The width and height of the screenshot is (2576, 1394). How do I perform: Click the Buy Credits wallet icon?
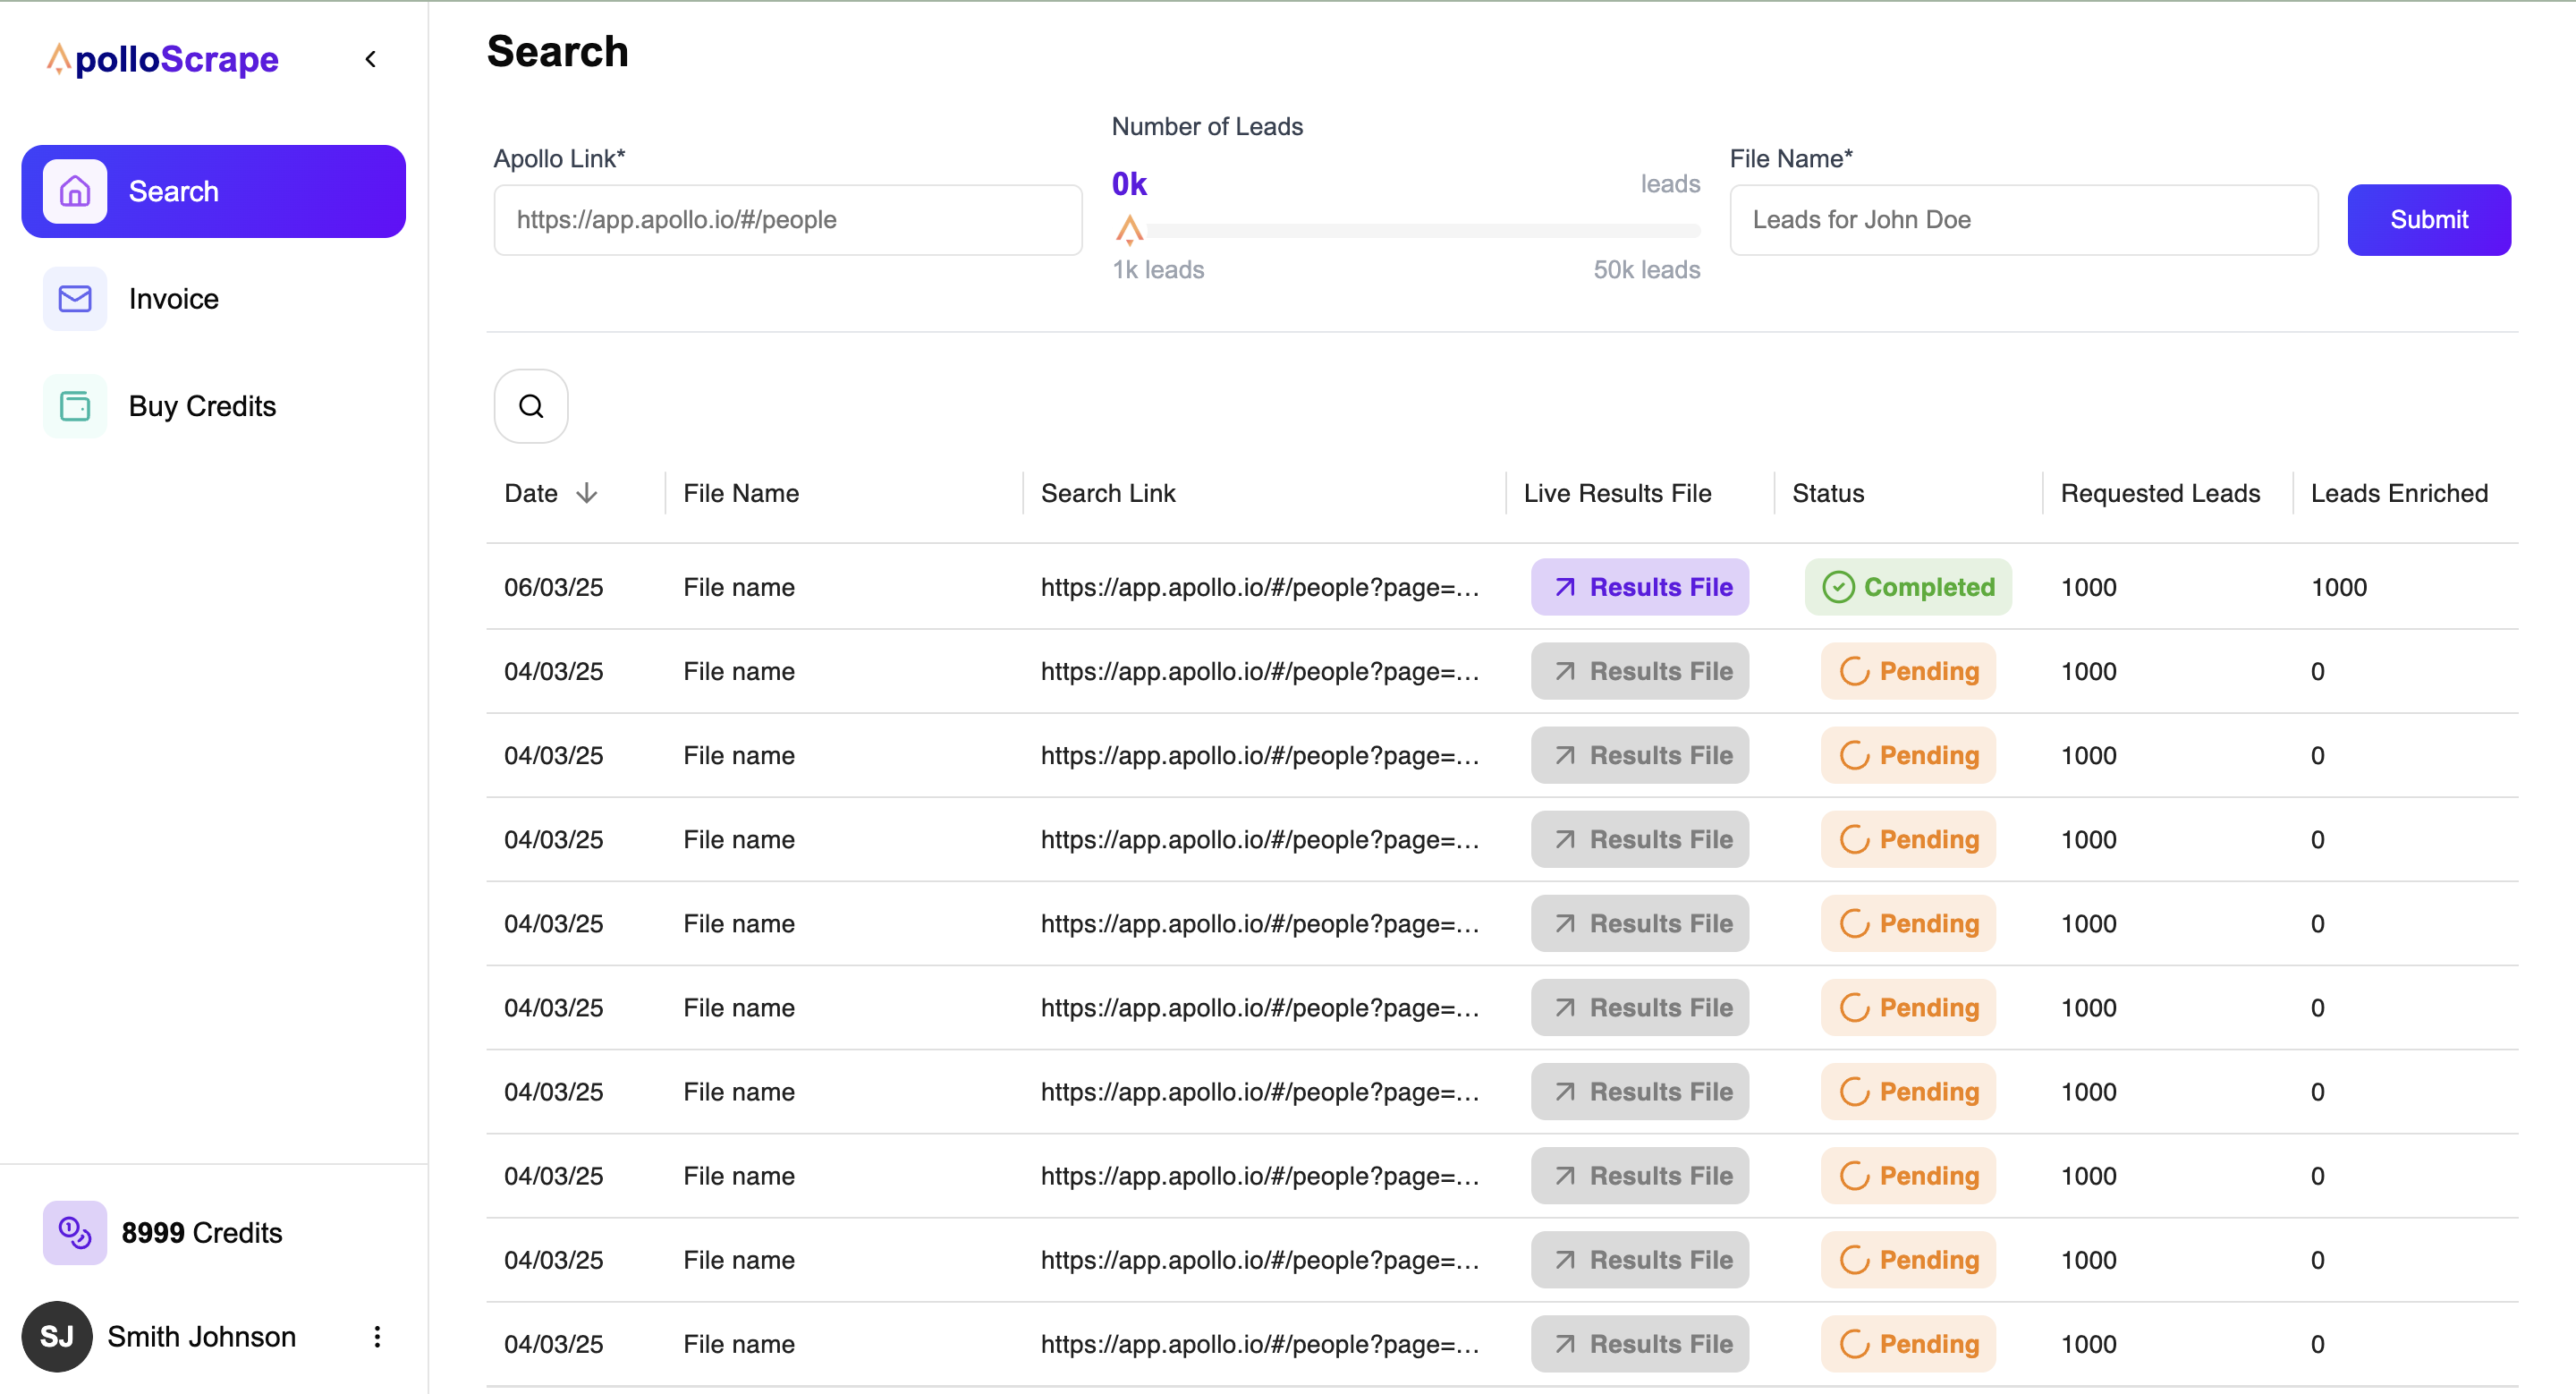(x=75, y=406)
